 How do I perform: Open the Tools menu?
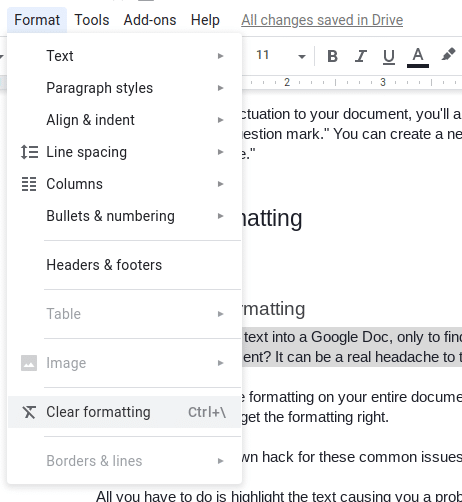(x=92, y=20)
